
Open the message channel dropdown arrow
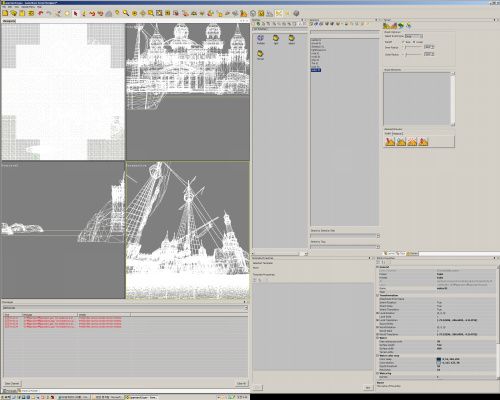coord(246,308)
